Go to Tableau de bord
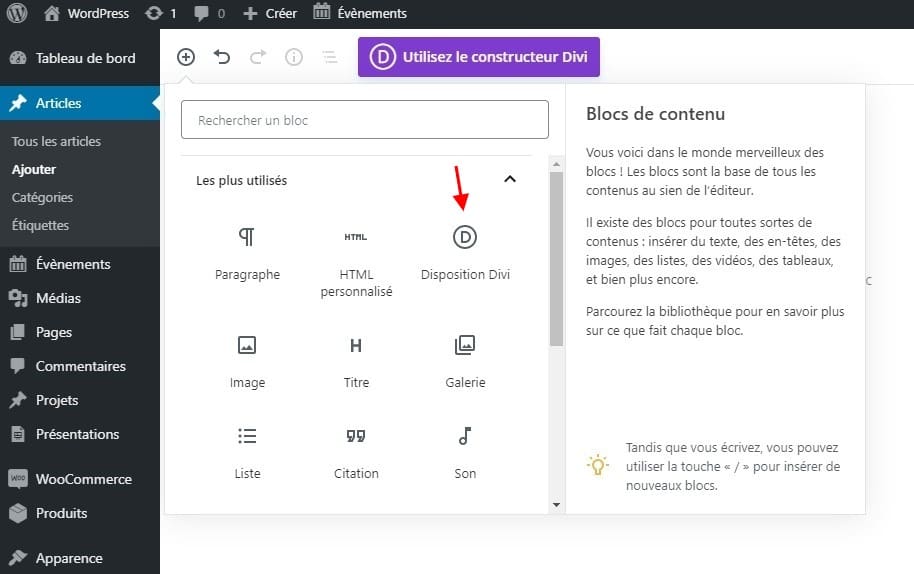The height and width of the screenshot is (574, 914). tap(80, 58)
